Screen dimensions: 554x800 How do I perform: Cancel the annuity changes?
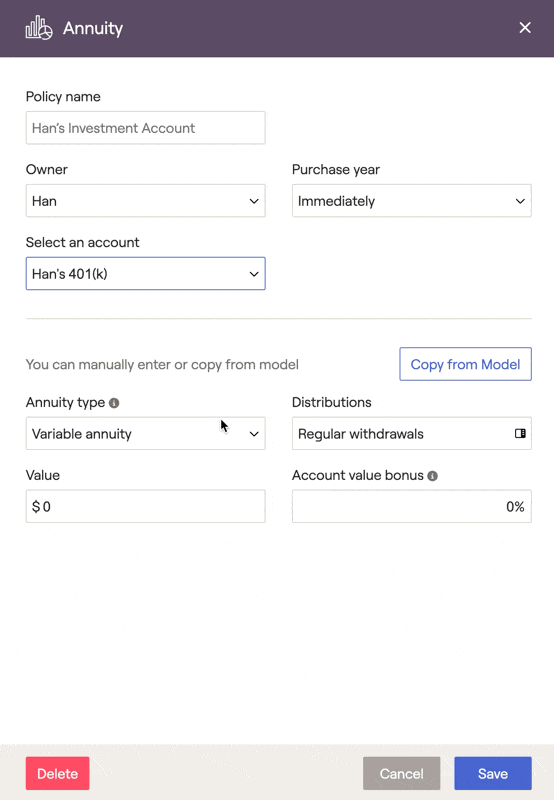click(401, 773)
